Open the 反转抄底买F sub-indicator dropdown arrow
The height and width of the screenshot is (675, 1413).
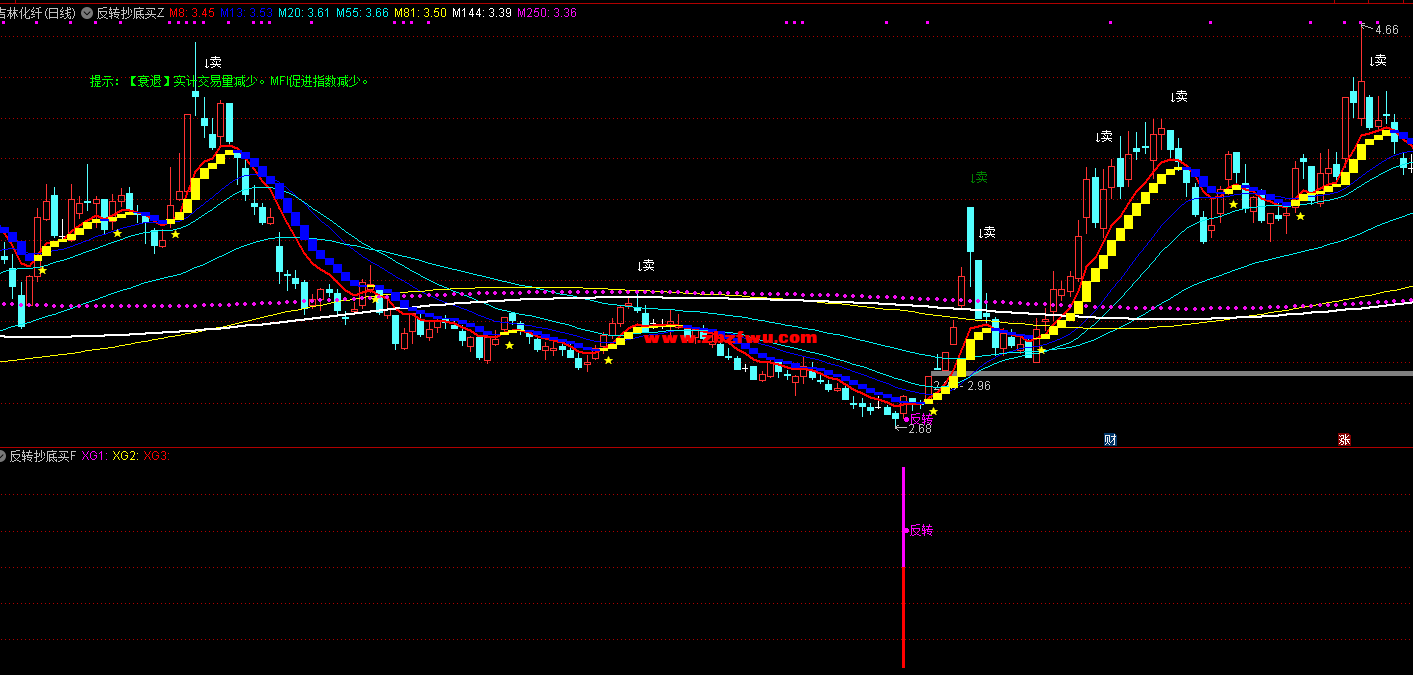click(4, 456)
